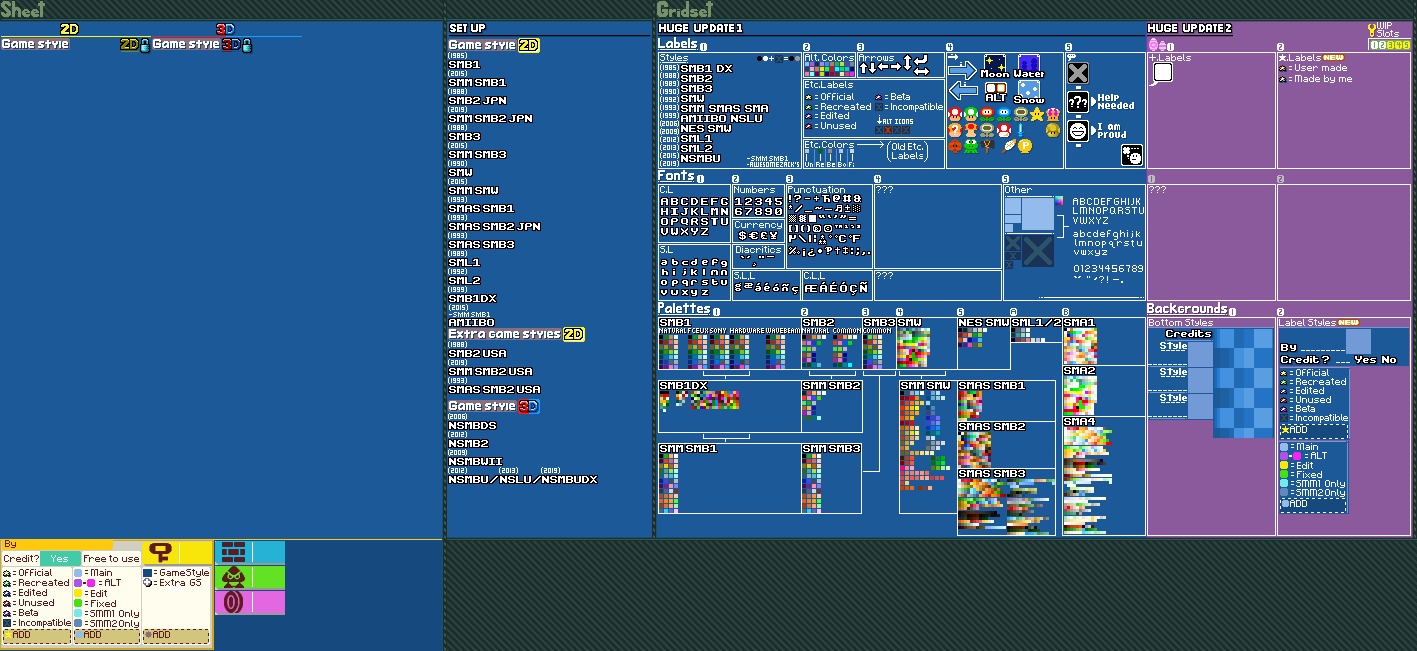
Task: Click the SMW palette swatches
Action: (x=914, y=348)
